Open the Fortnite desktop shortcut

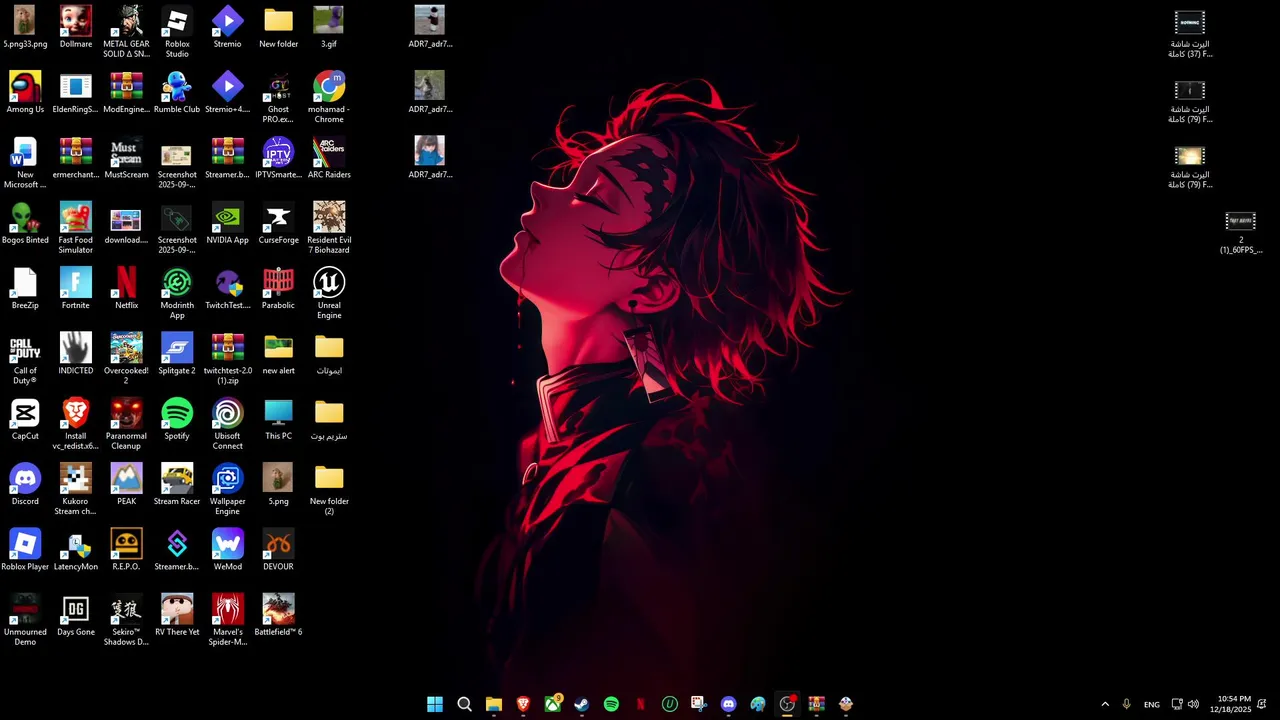pos(76,288)
